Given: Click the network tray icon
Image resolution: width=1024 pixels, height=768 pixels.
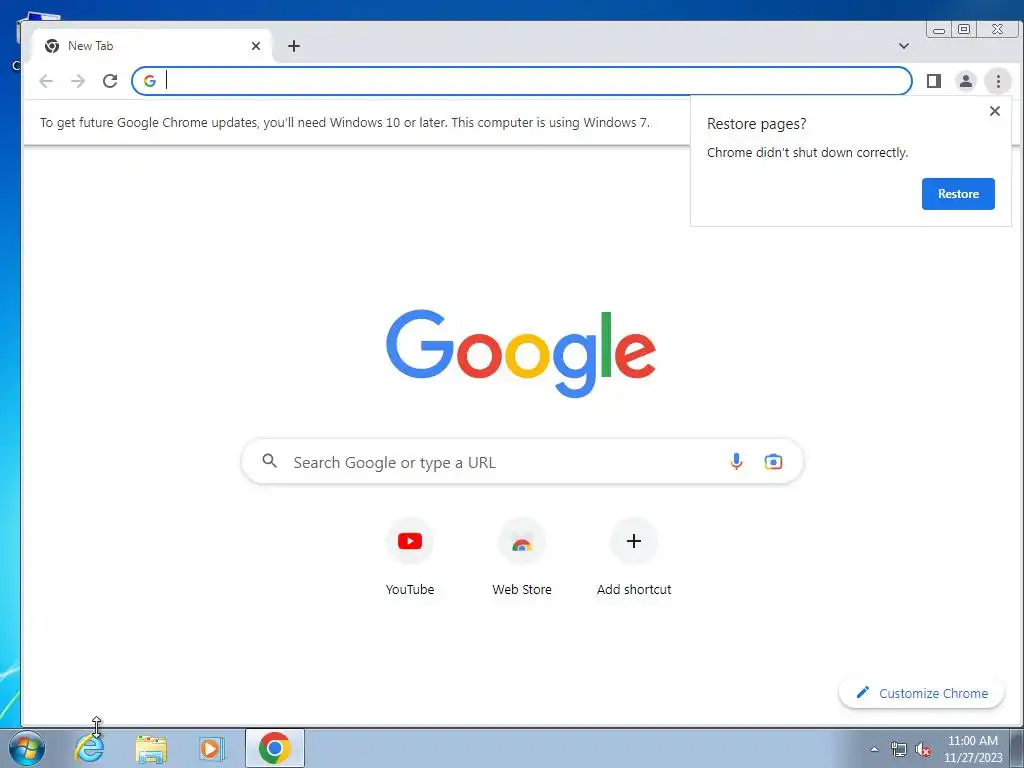Looking at the screenshot, I should (x=899, y=749).
